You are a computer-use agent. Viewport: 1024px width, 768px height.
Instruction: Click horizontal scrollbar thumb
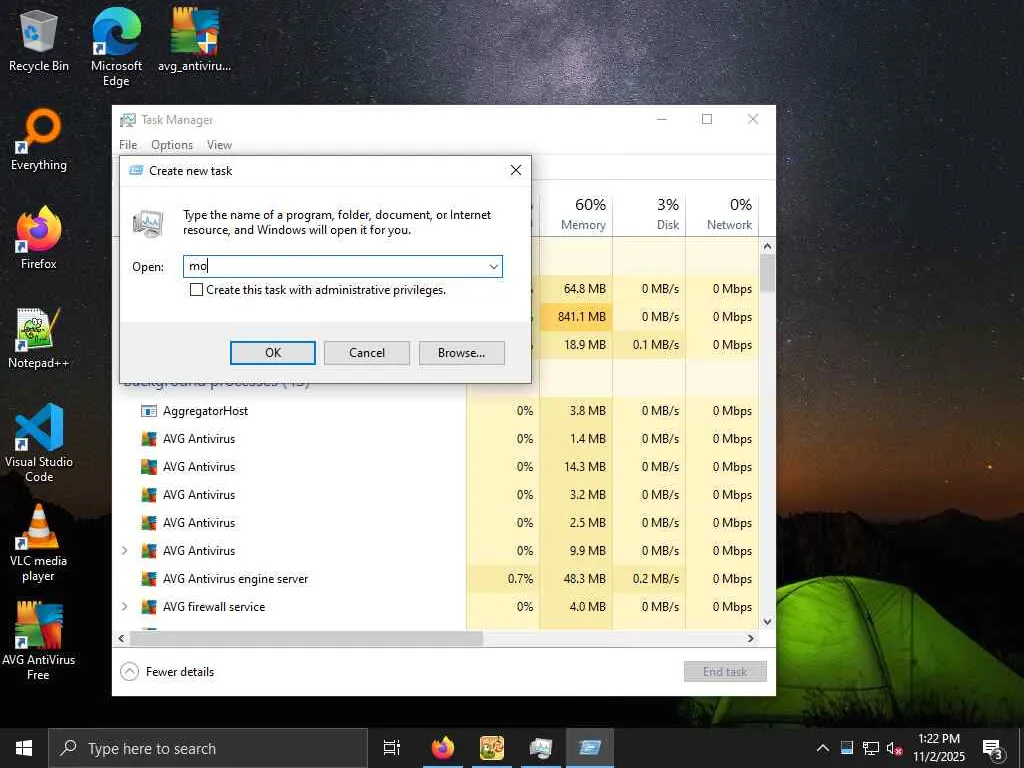(306, 638)
